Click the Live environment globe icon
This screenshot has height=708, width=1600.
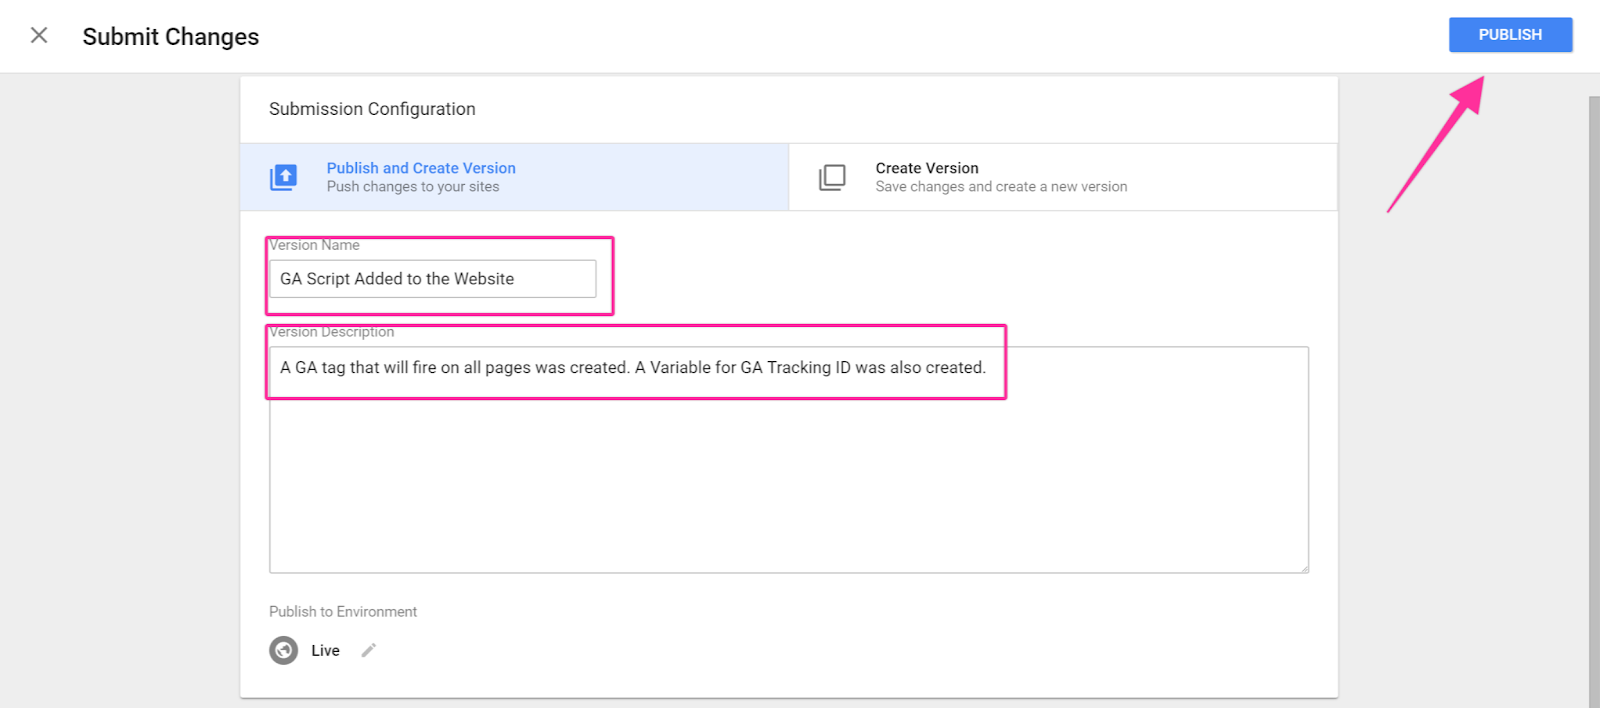click(x=284, y=651)
